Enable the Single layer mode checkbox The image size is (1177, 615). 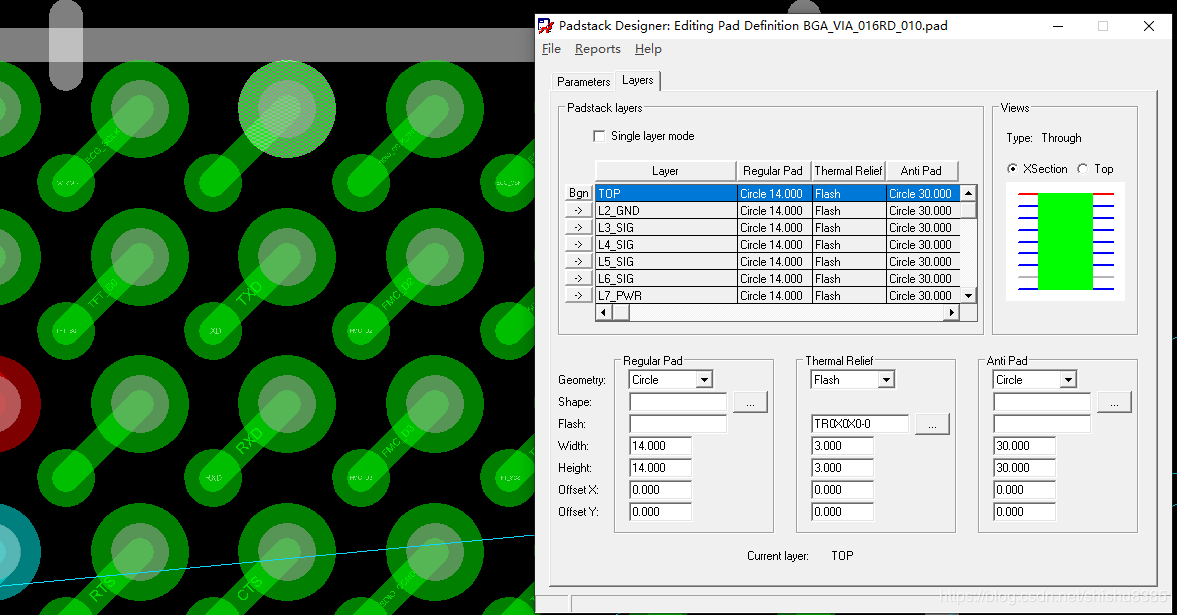pos(600,136)
